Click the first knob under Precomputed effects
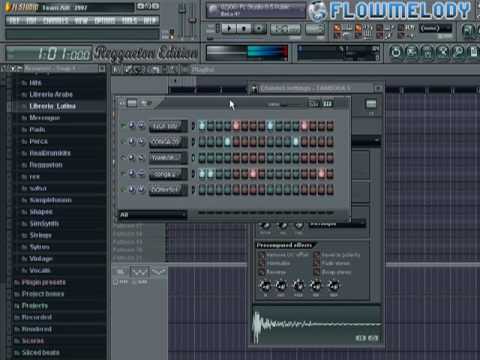The width and height of the screenshot is (480, 360). click(x=265, y=286)
